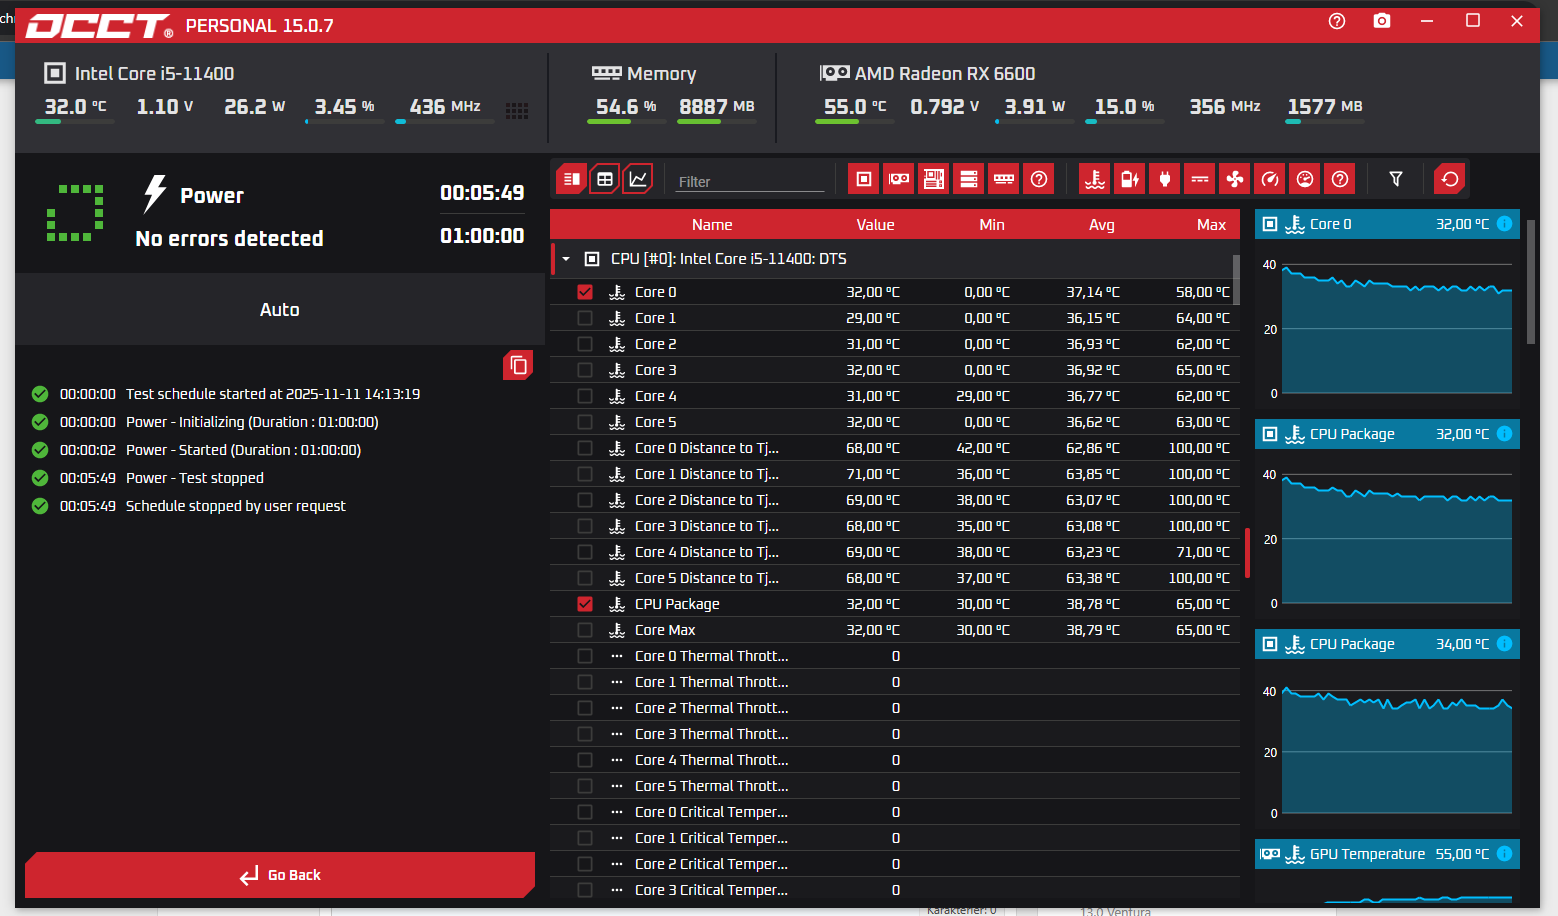Filter sensors by GPU hardware icon
The image size is (1558, 916).
click(899, 179)
